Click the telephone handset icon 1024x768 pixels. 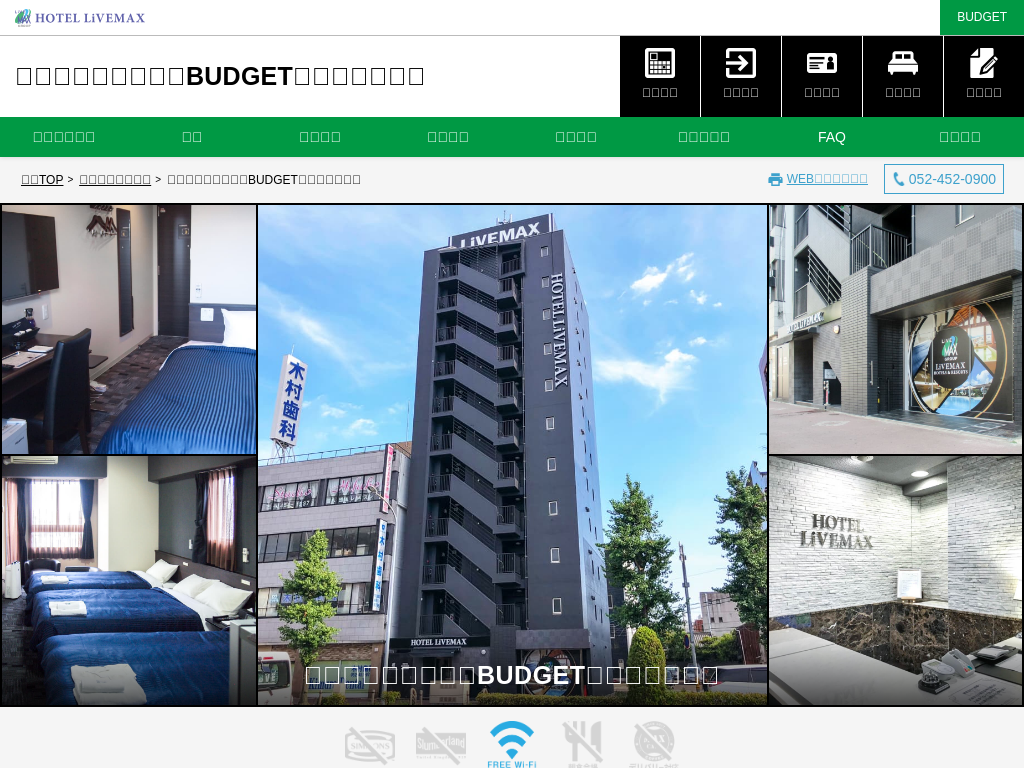(x=899, y=179)
